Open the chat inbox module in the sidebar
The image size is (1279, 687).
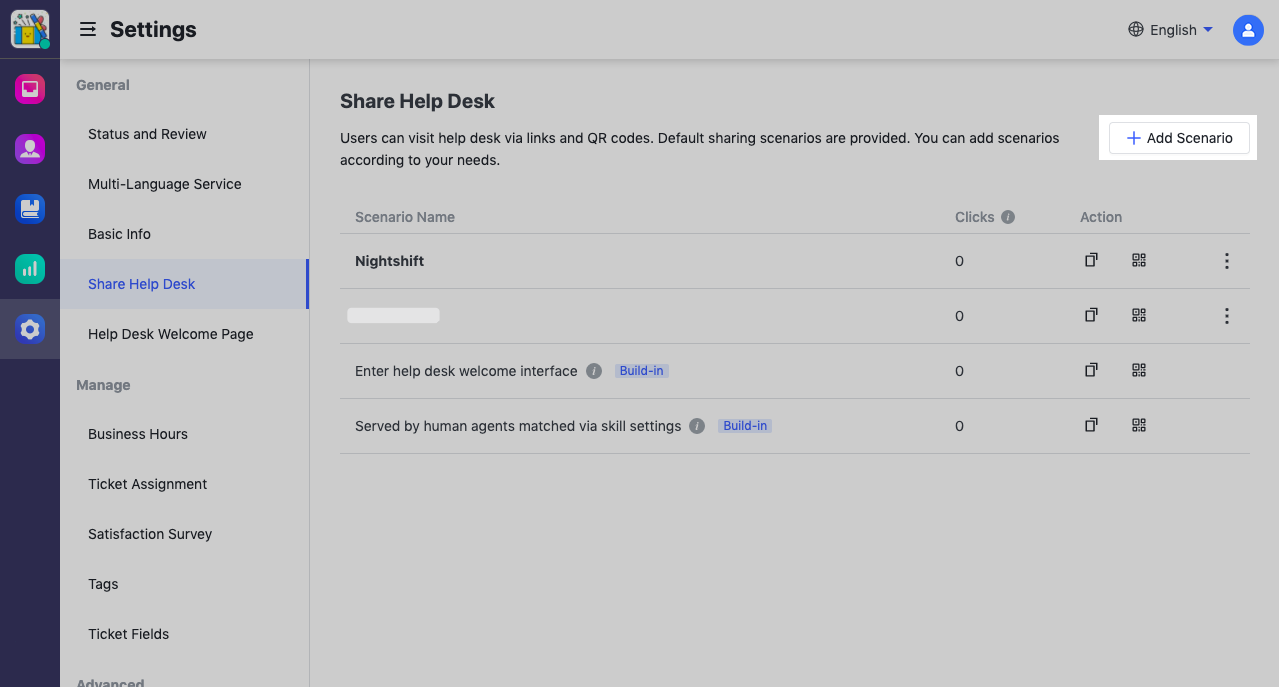[29, 88]
